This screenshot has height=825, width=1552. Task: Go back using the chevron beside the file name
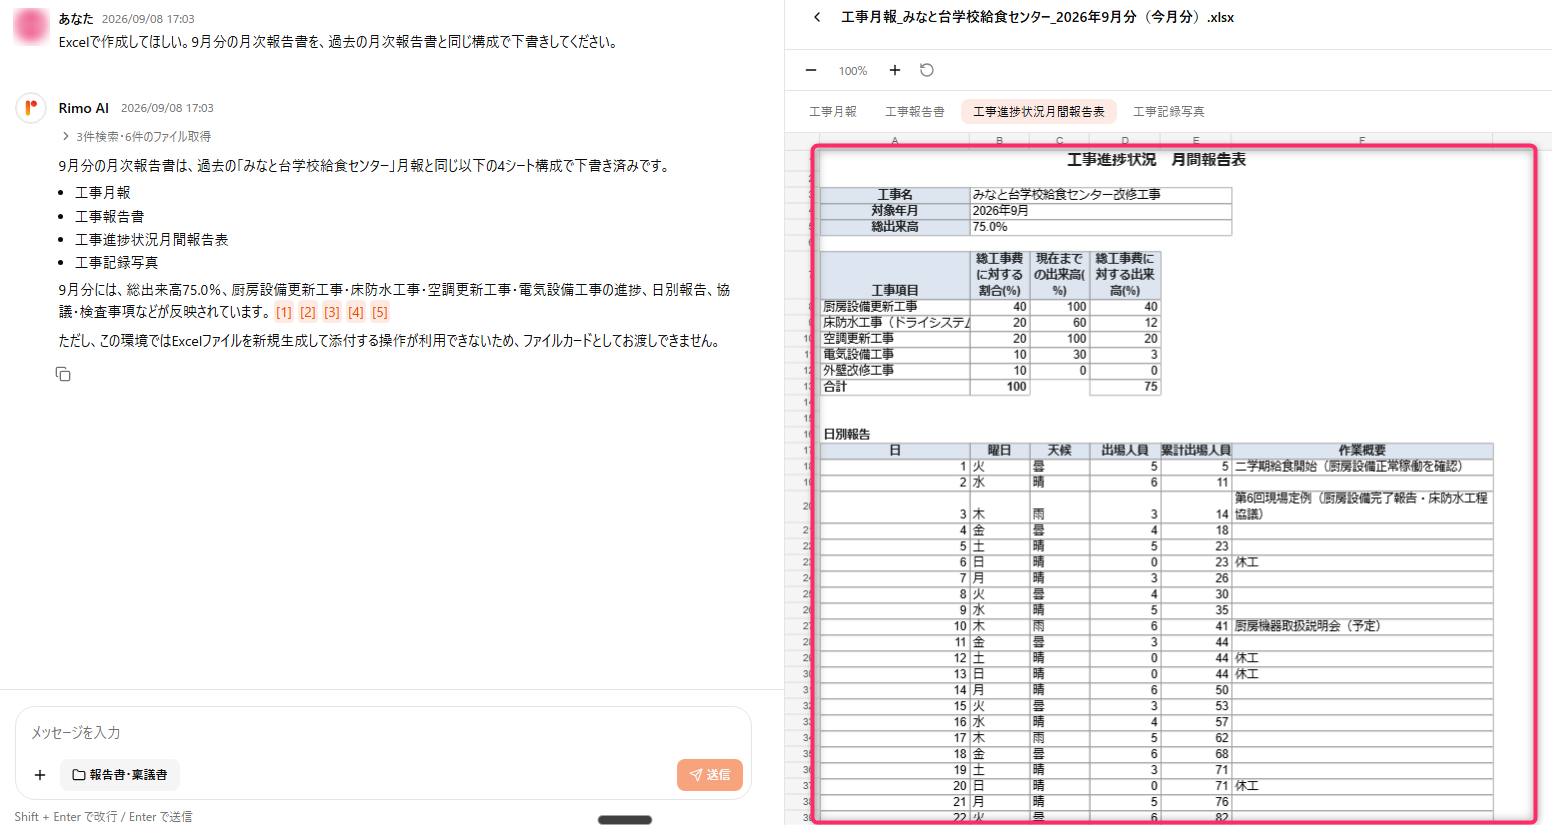[x=817, y=17]
